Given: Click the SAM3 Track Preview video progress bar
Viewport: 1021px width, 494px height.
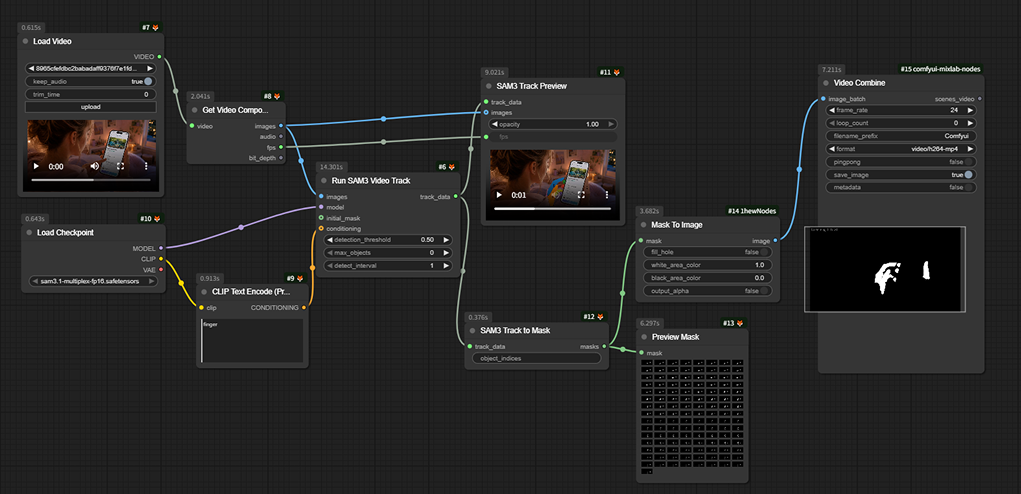Looking at the screenshot, I should pyautogui.click(x=553, y=209).
